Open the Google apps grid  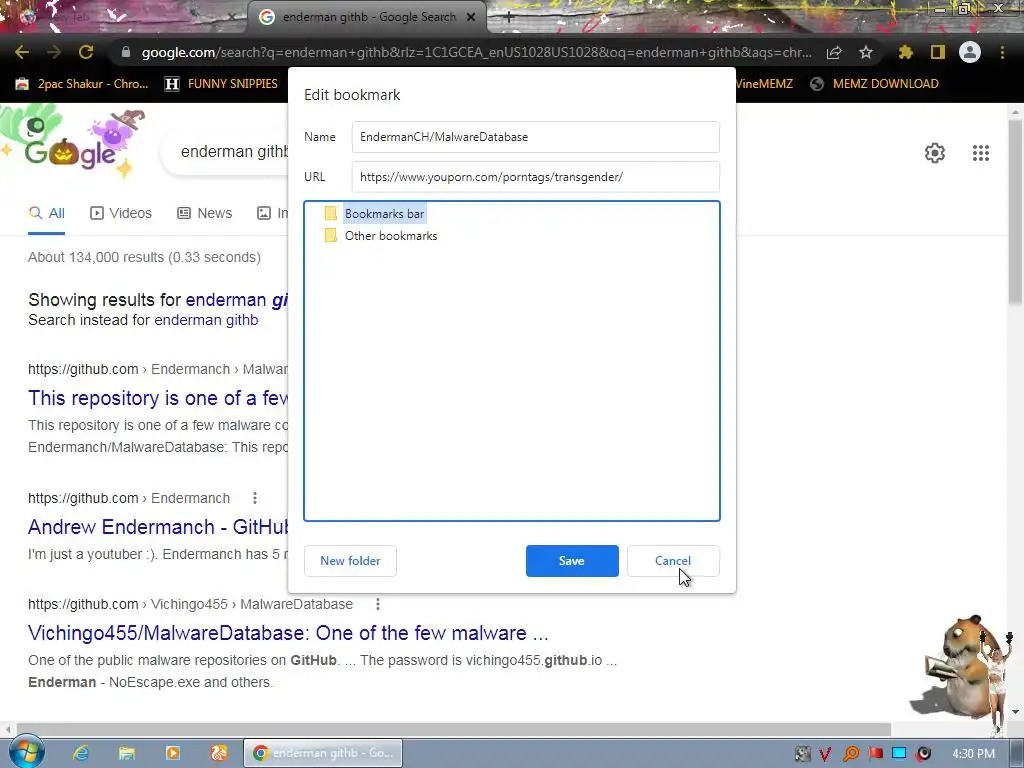[981, 153]
